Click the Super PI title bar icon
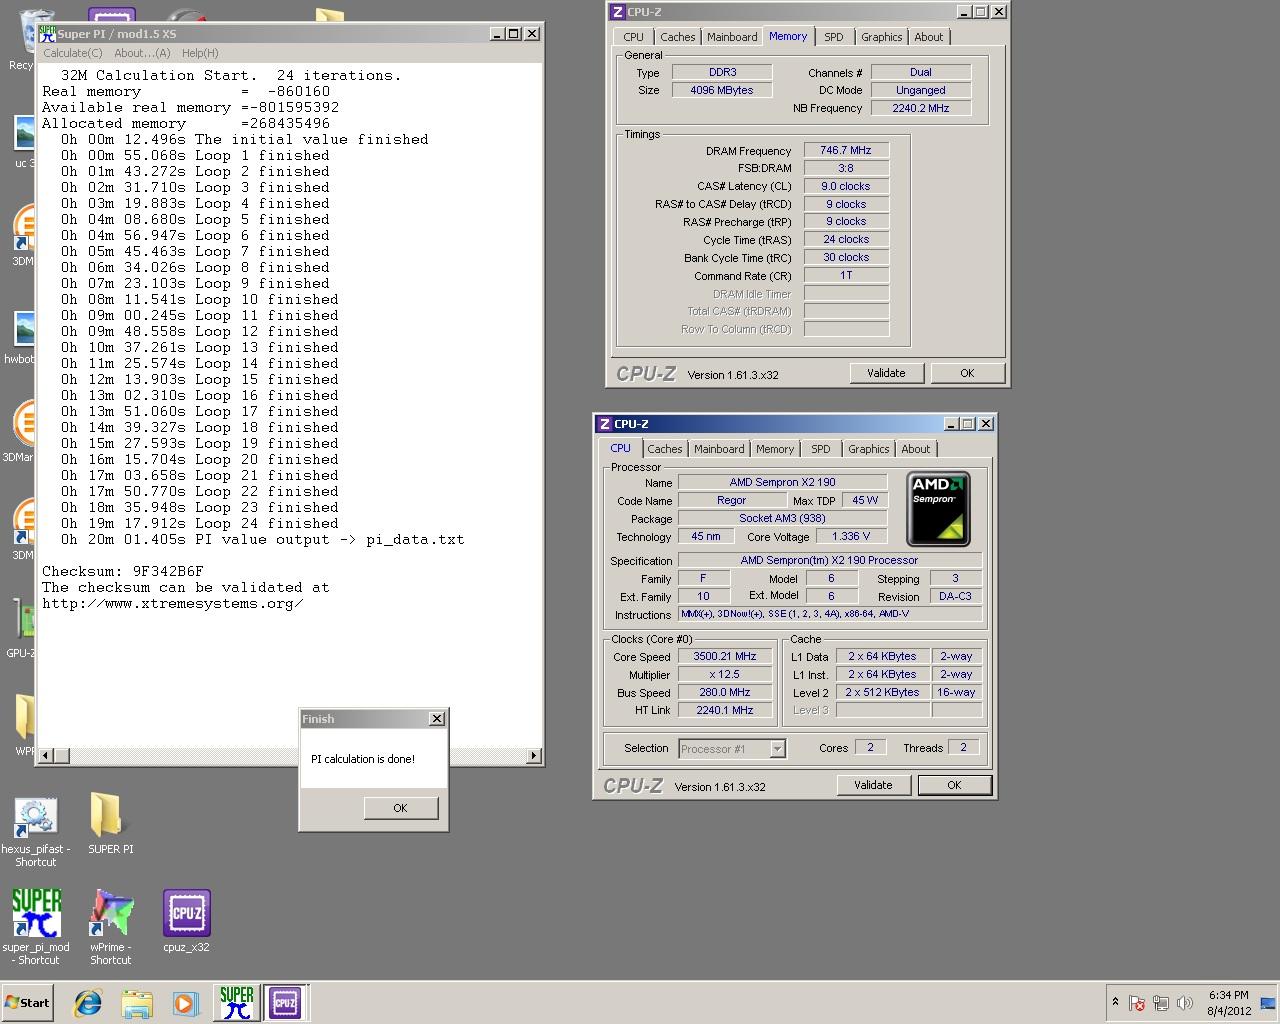Screen dimensions: 1280x1024 pos(46,34)
